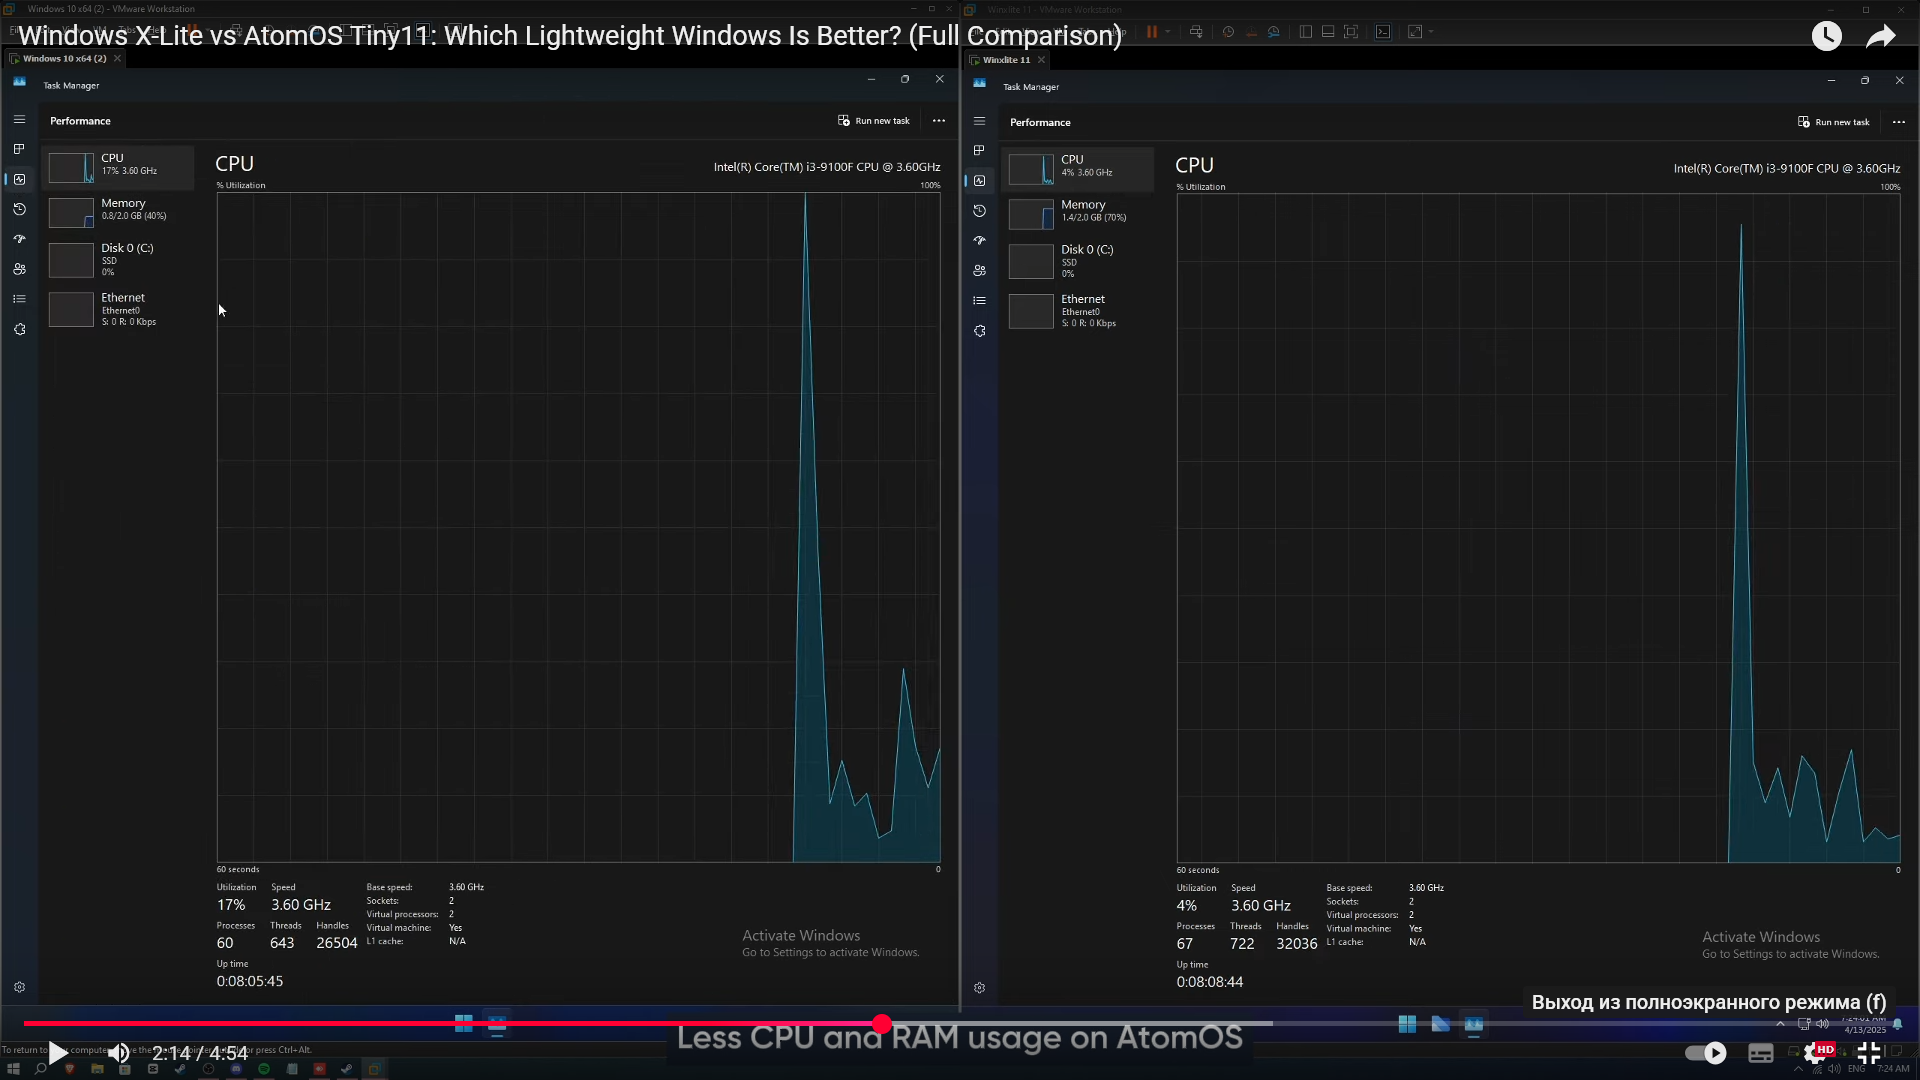Image resolution: width=1920 pixels, height=1080 pixels.
Task: Open Startup apps in left Task Manager sidebar
Action: click(19, 239)
